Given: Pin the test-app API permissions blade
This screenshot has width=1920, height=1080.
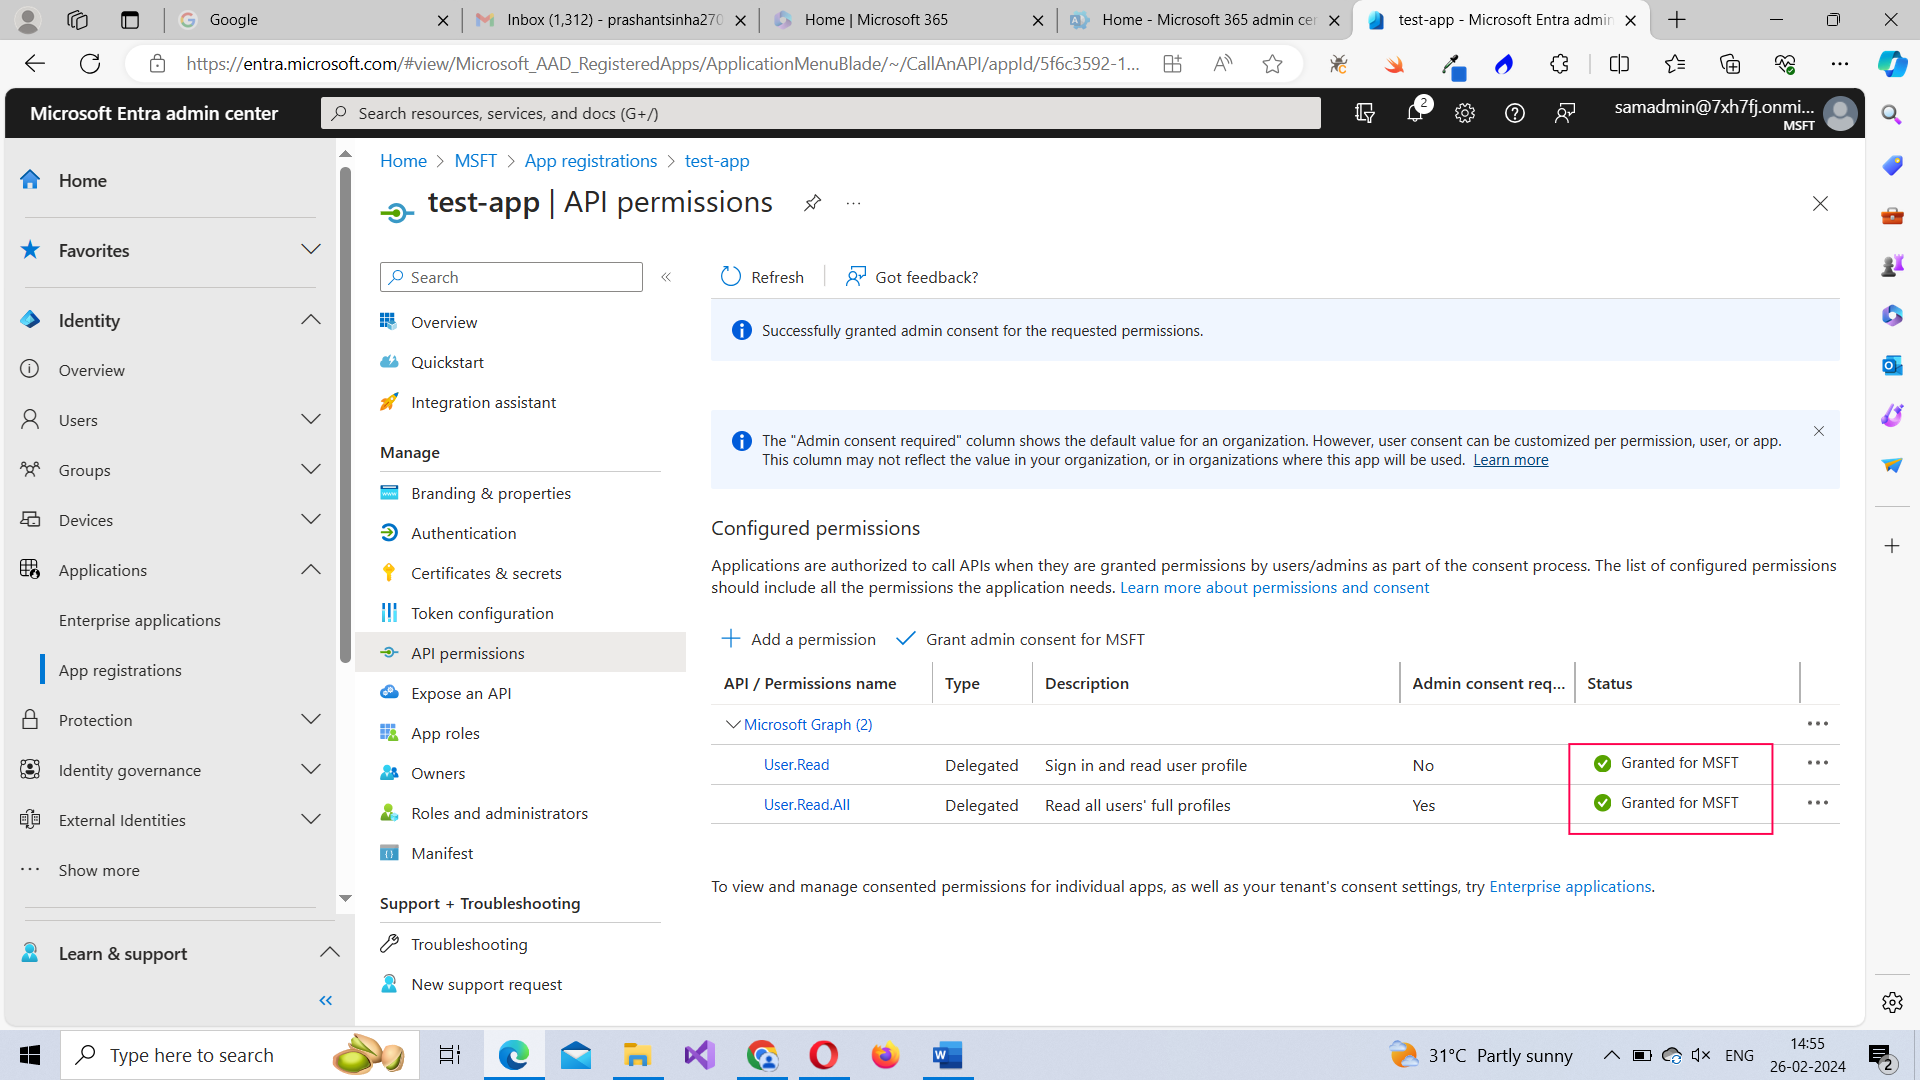Looking at the screenshot, I should (x=812, y=203).
